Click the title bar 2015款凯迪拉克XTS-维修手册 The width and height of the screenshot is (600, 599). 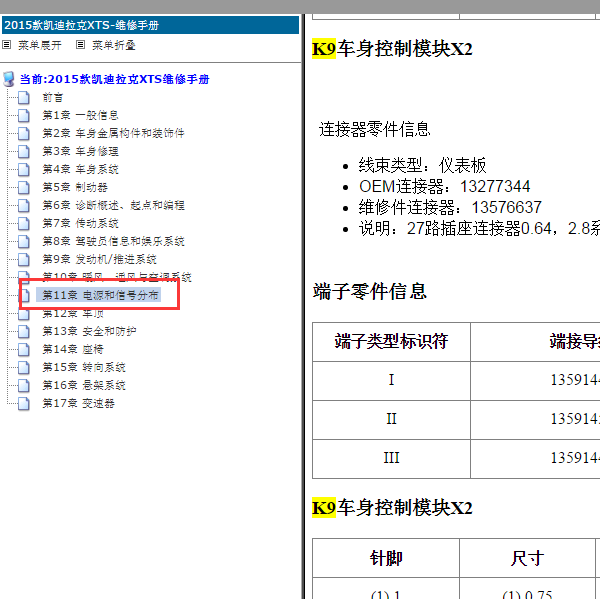tap(150, 25)
